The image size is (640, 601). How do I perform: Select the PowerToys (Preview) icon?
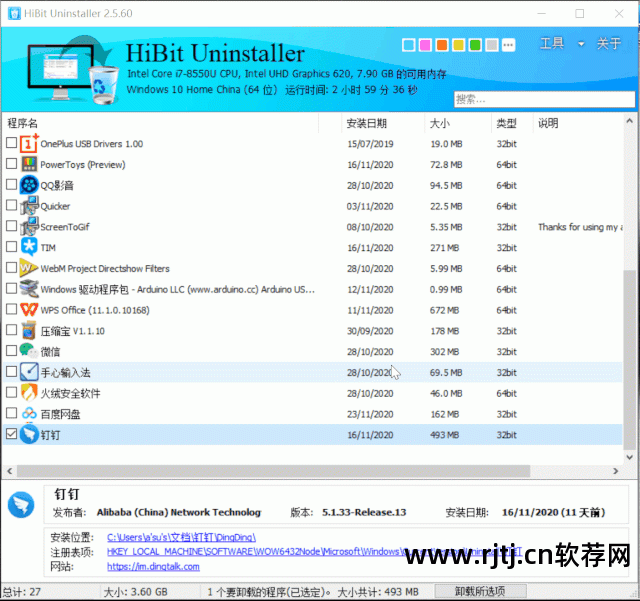point(29,164)
